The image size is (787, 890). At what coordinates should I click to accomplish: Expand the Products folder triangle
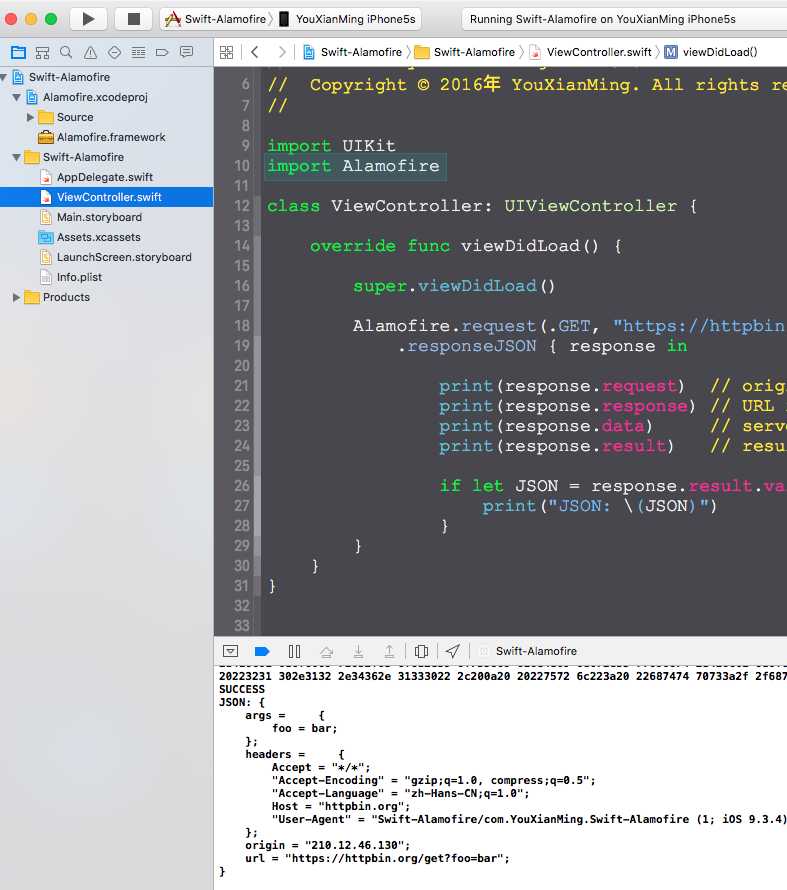click(16, 297)
